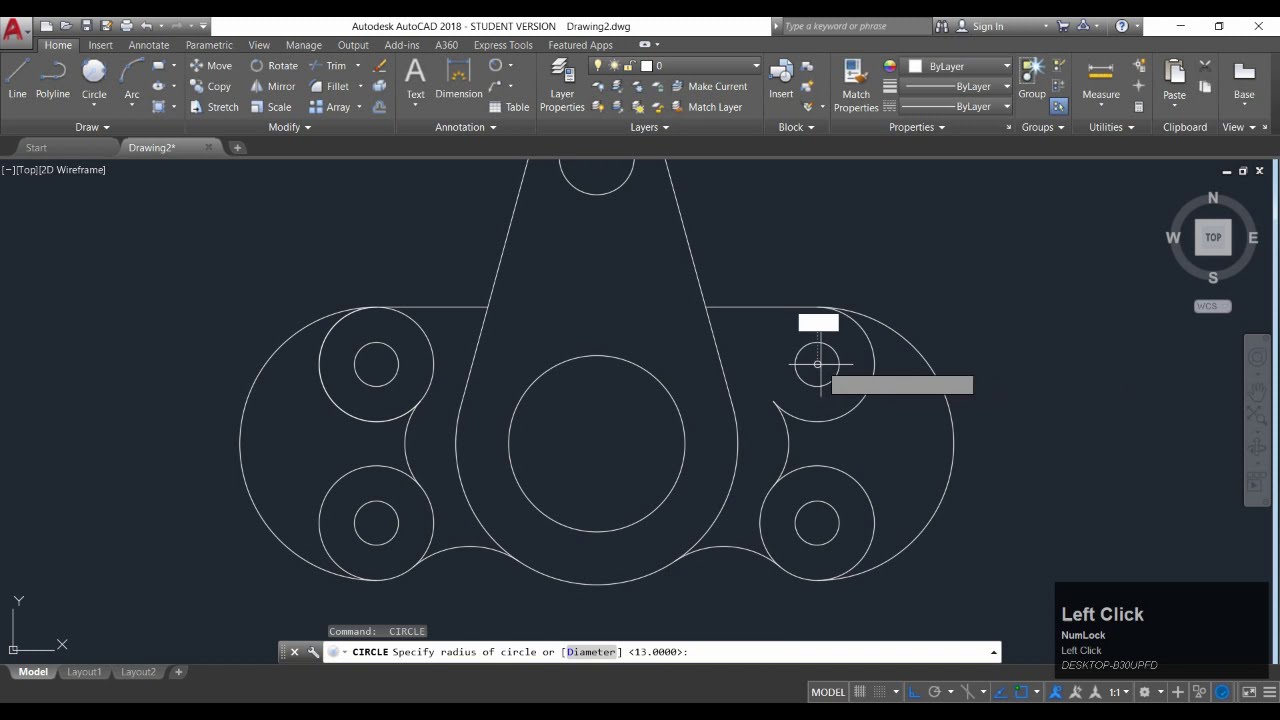Click the Trim tool
Viewport: 1280px width, 720px height.
(x=328, y=66)
